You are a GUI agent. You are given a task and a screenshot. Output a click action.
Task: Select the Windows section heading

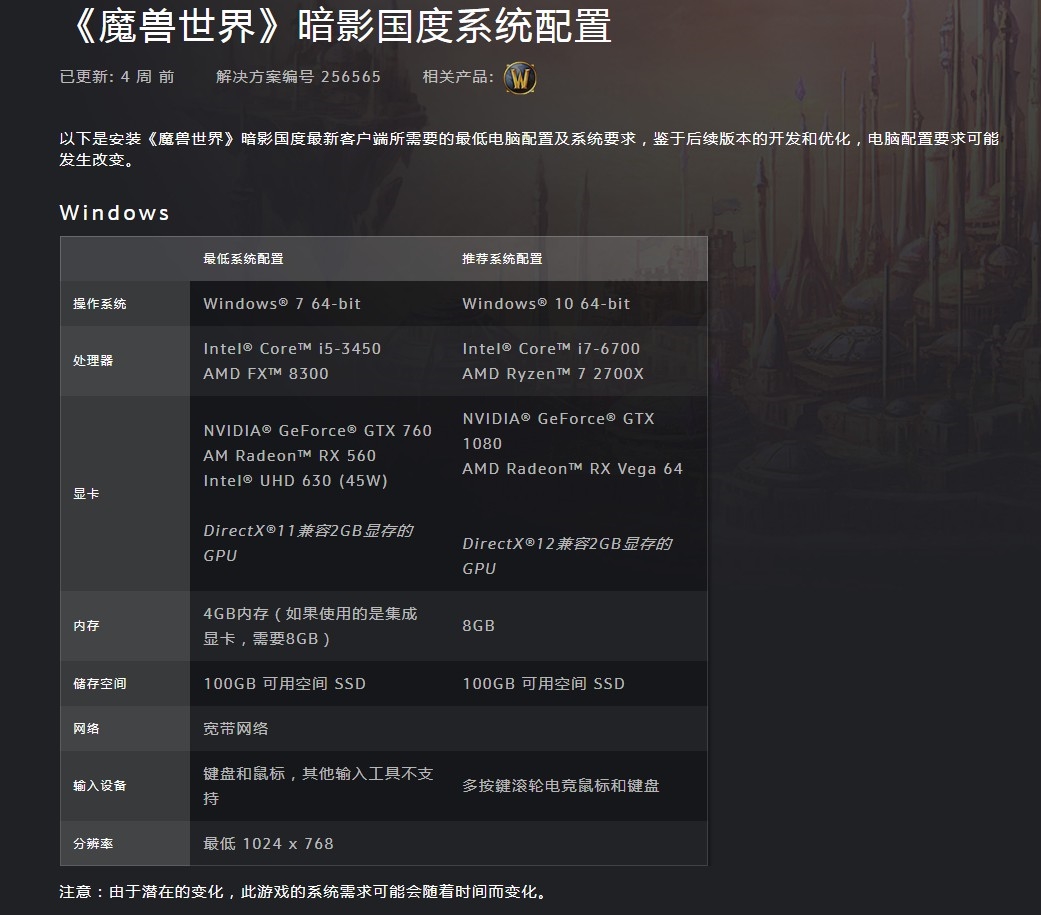coord(114,213)
